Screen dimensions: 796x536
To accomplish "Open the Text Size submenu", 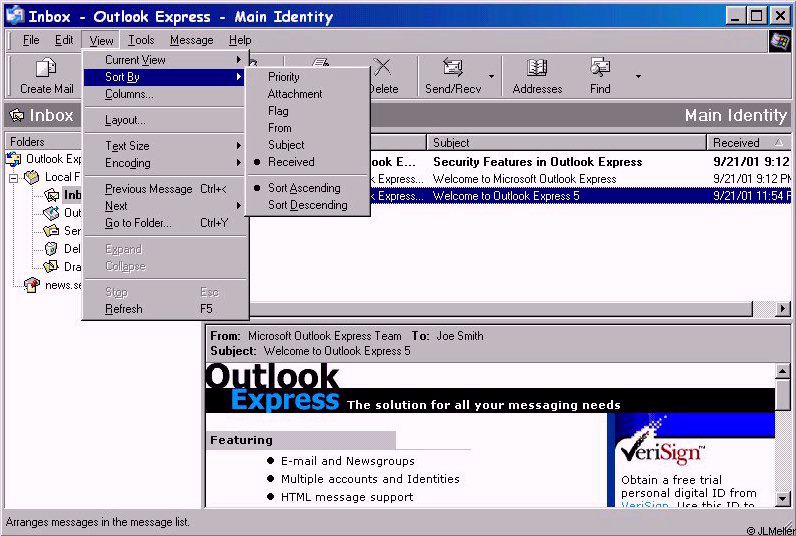I will pyautogui.click(x=165, y=146).
